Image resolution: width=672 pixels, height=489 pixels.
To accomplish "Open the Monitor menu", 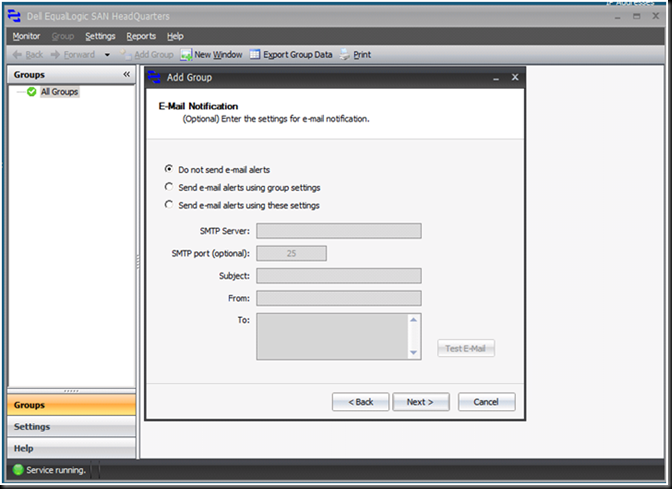I will tap(26, 36).
